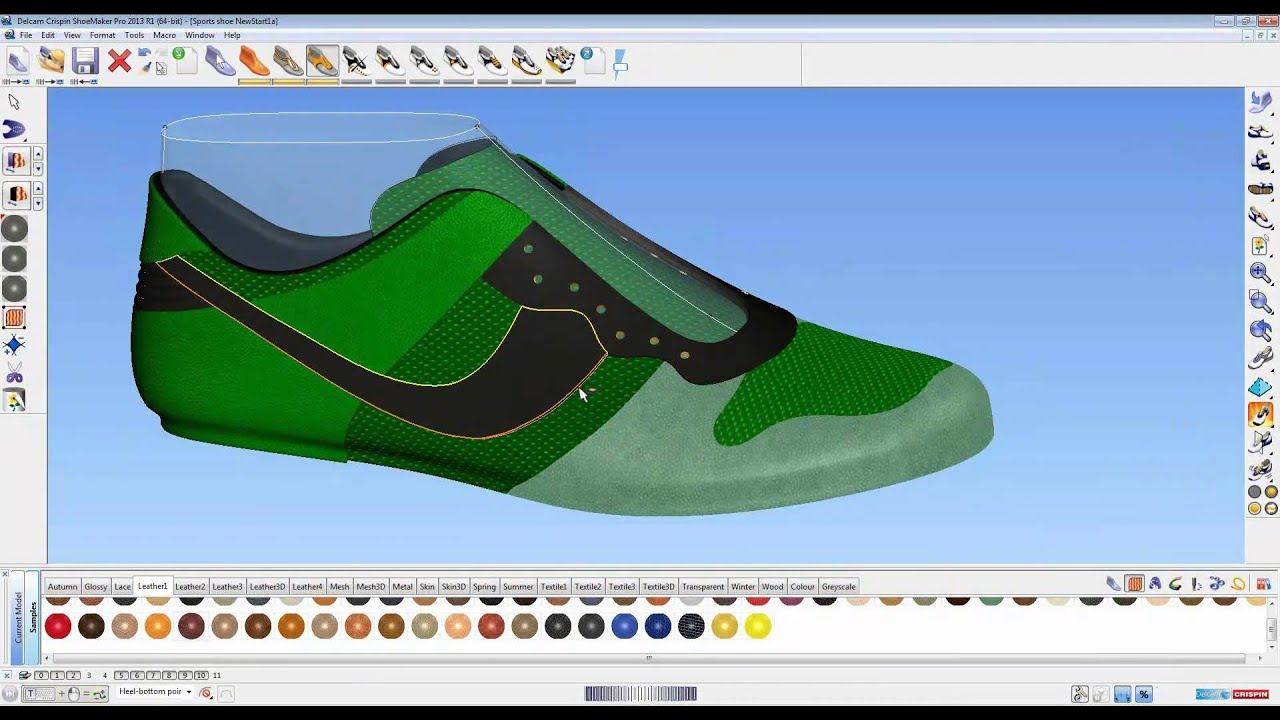
Task: Open the Heel-bottom point dropdown
Action: 189,692
